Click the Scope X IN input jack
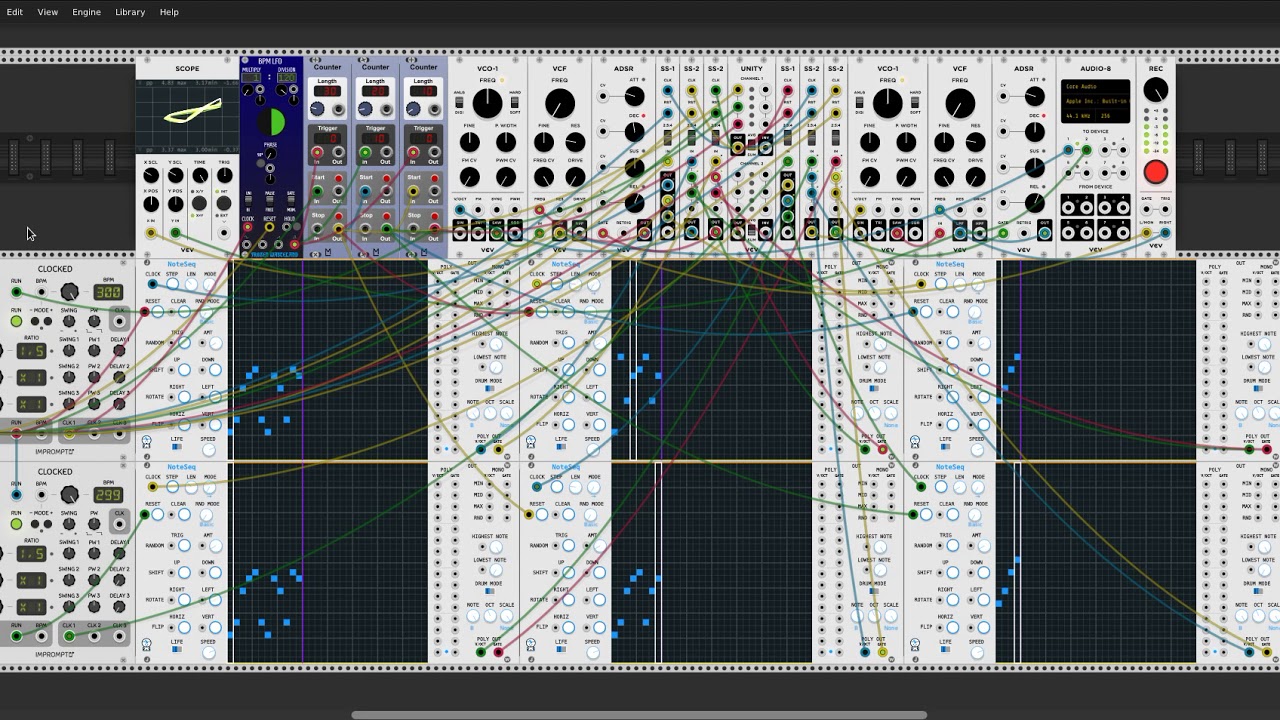This screenshot has height=720, width=1280. point(151,233)
